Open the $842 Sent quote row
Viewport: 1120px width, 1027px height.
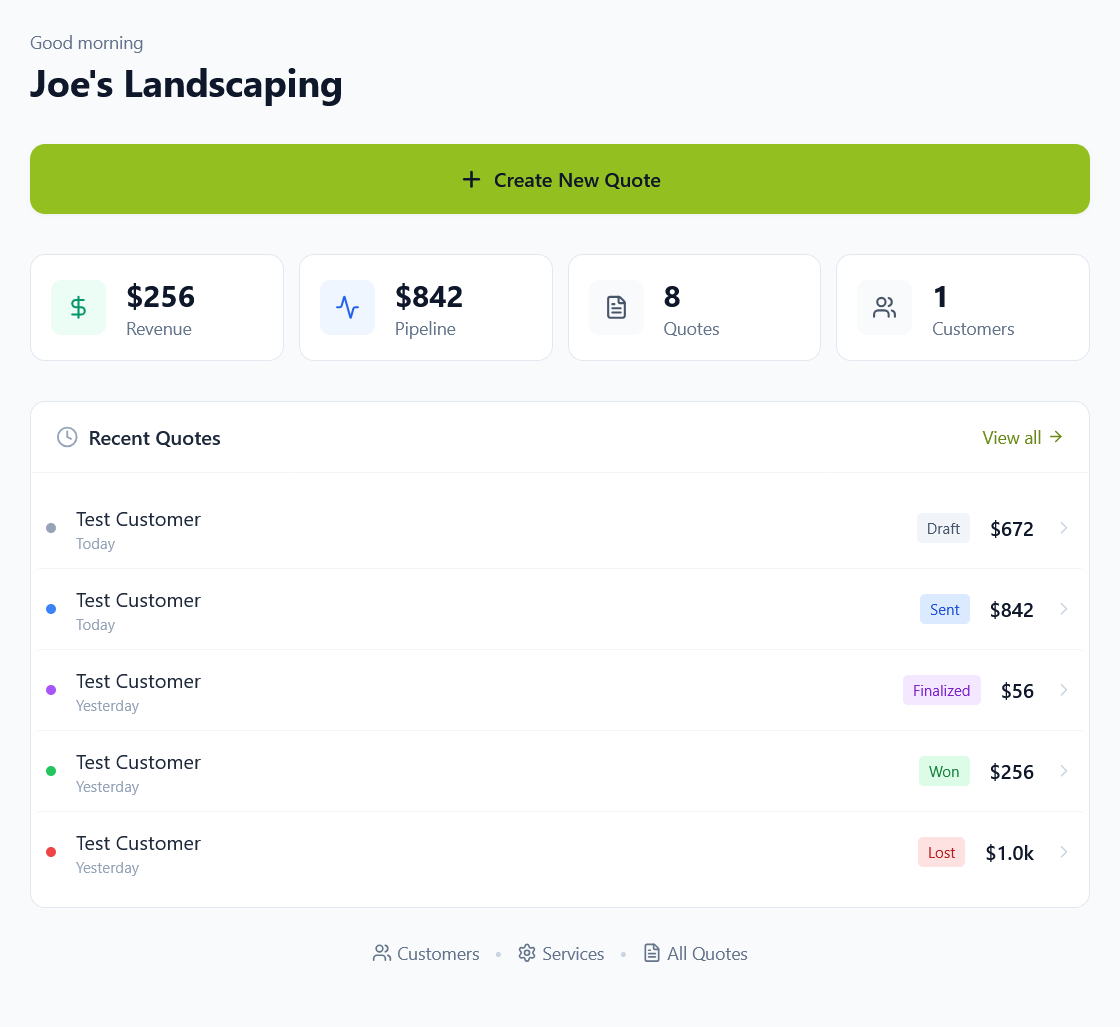click(500, 609)
